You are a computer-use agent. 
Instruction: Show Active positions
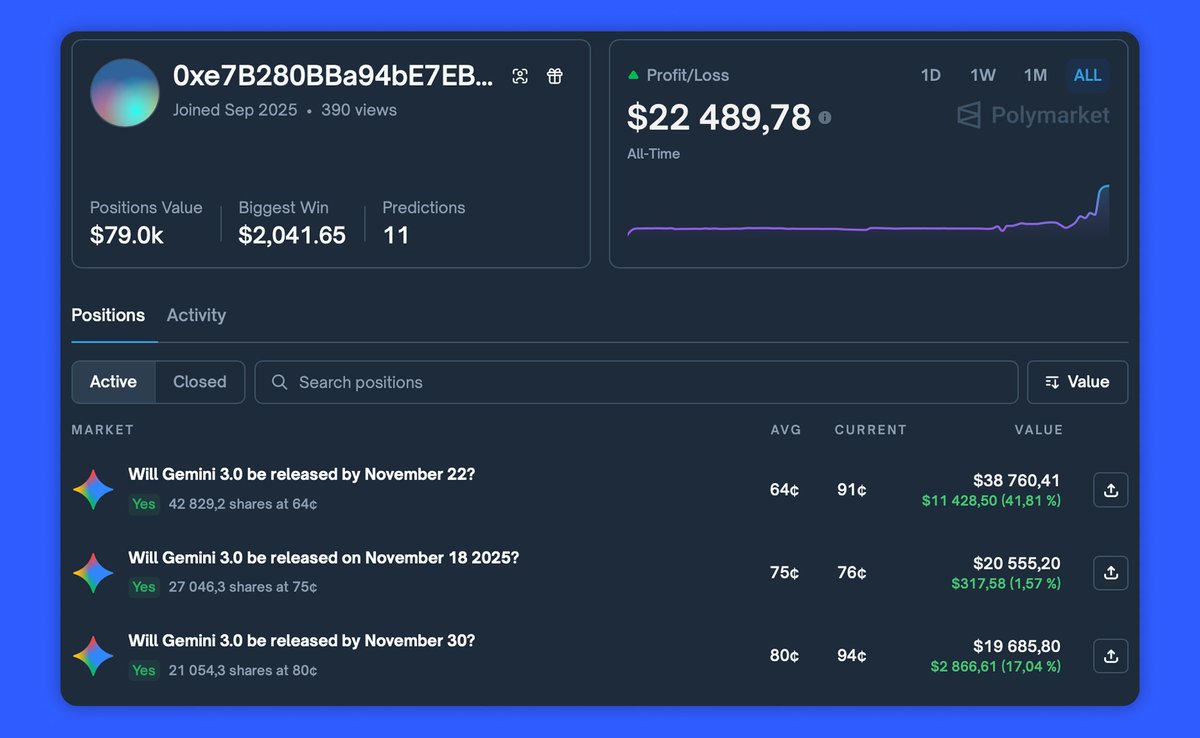click(114, 382)
